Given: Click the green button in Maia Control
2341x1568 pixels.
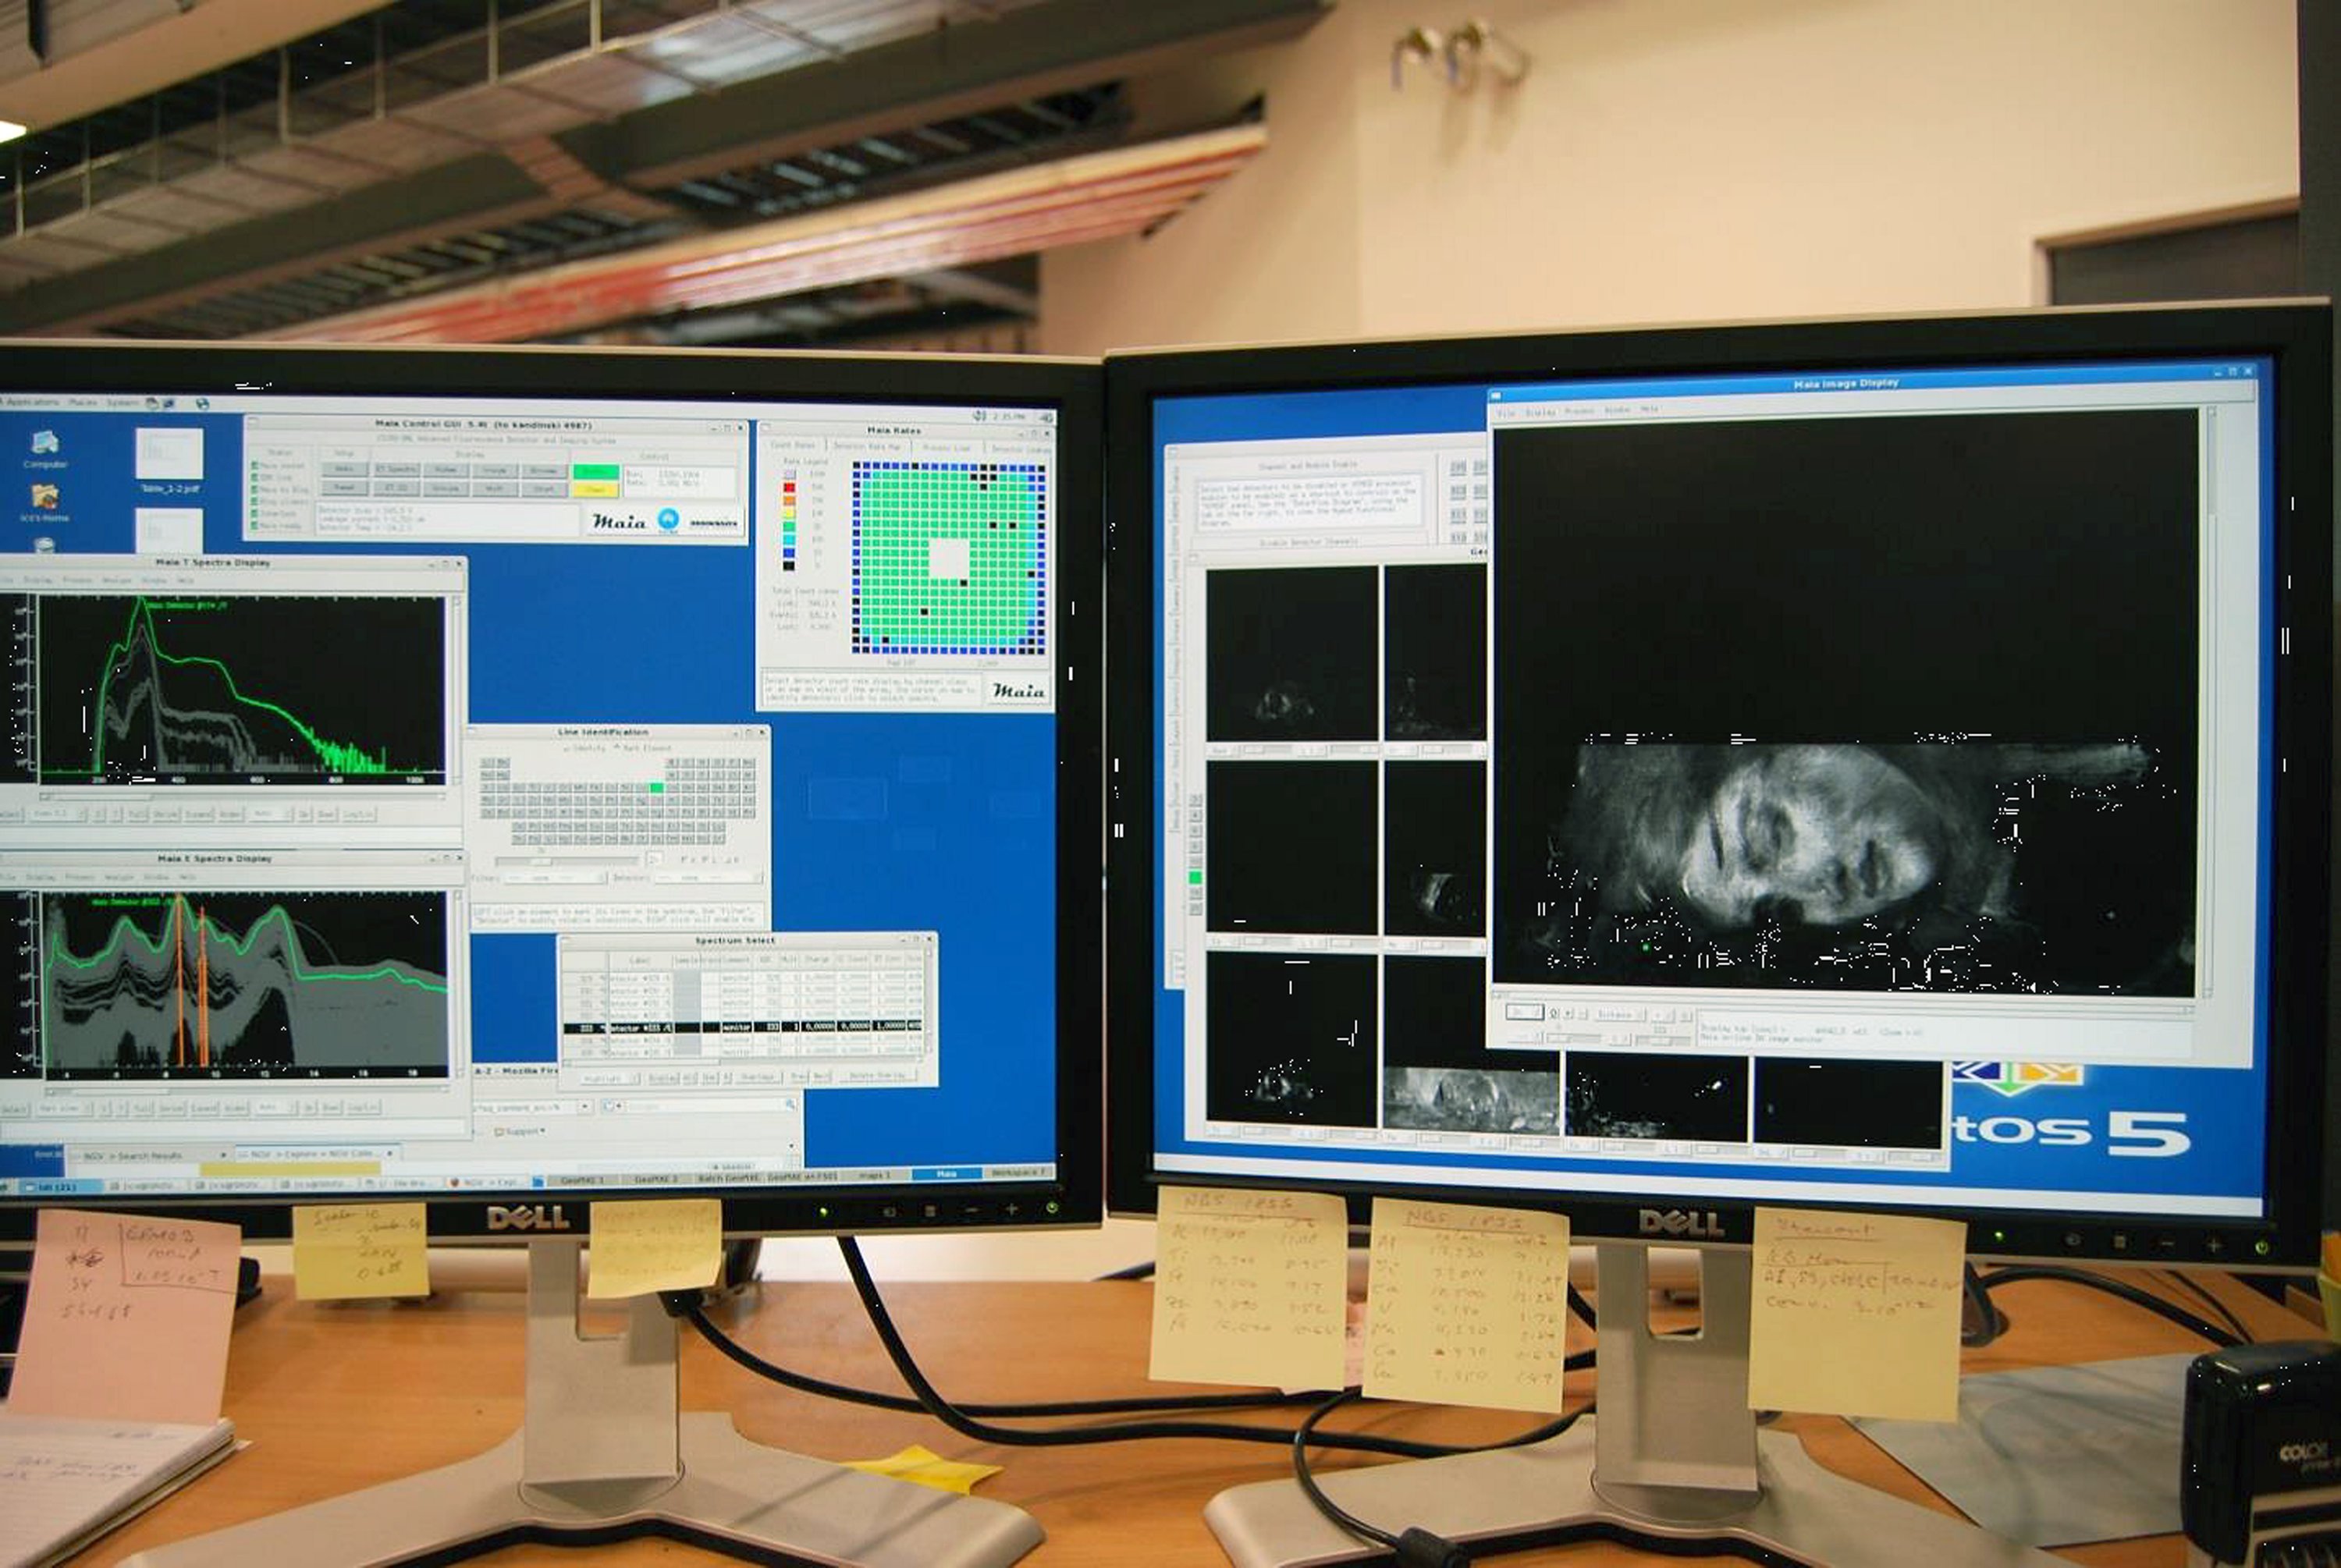Looking at the screenshot, I should (595, 471).
